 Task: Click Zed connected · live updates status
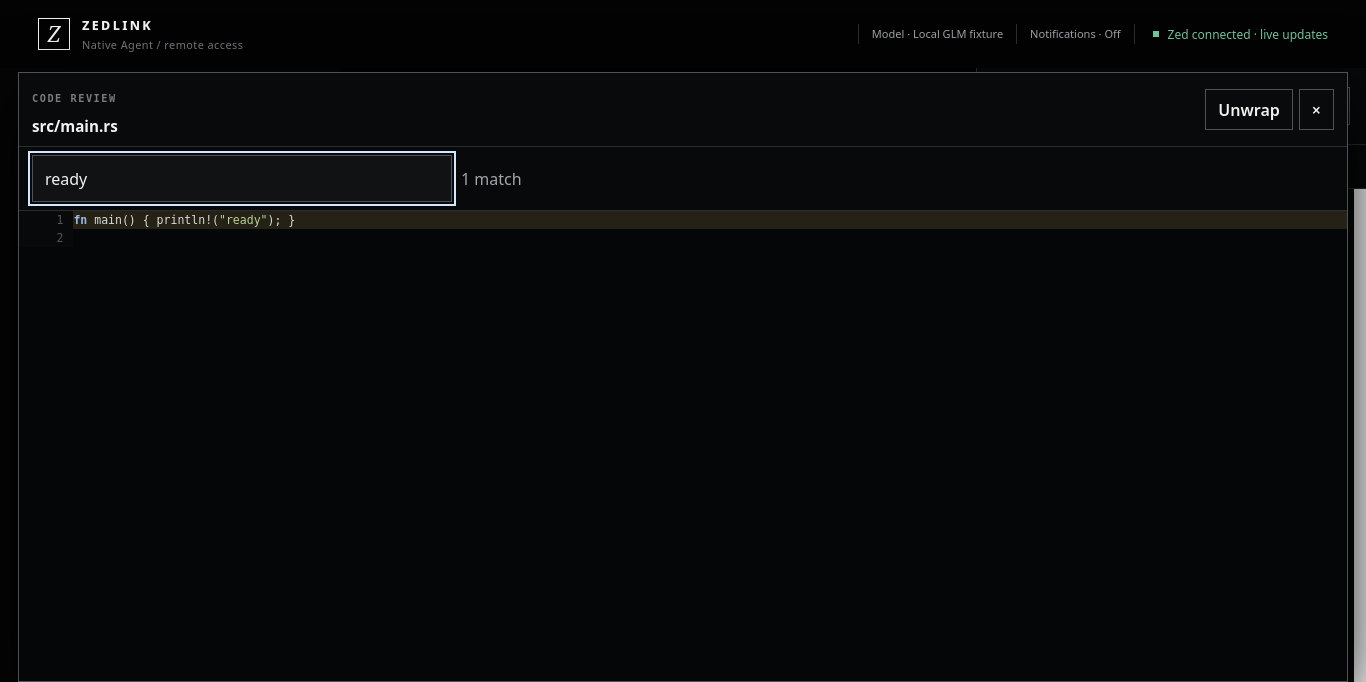(1247, 34)
